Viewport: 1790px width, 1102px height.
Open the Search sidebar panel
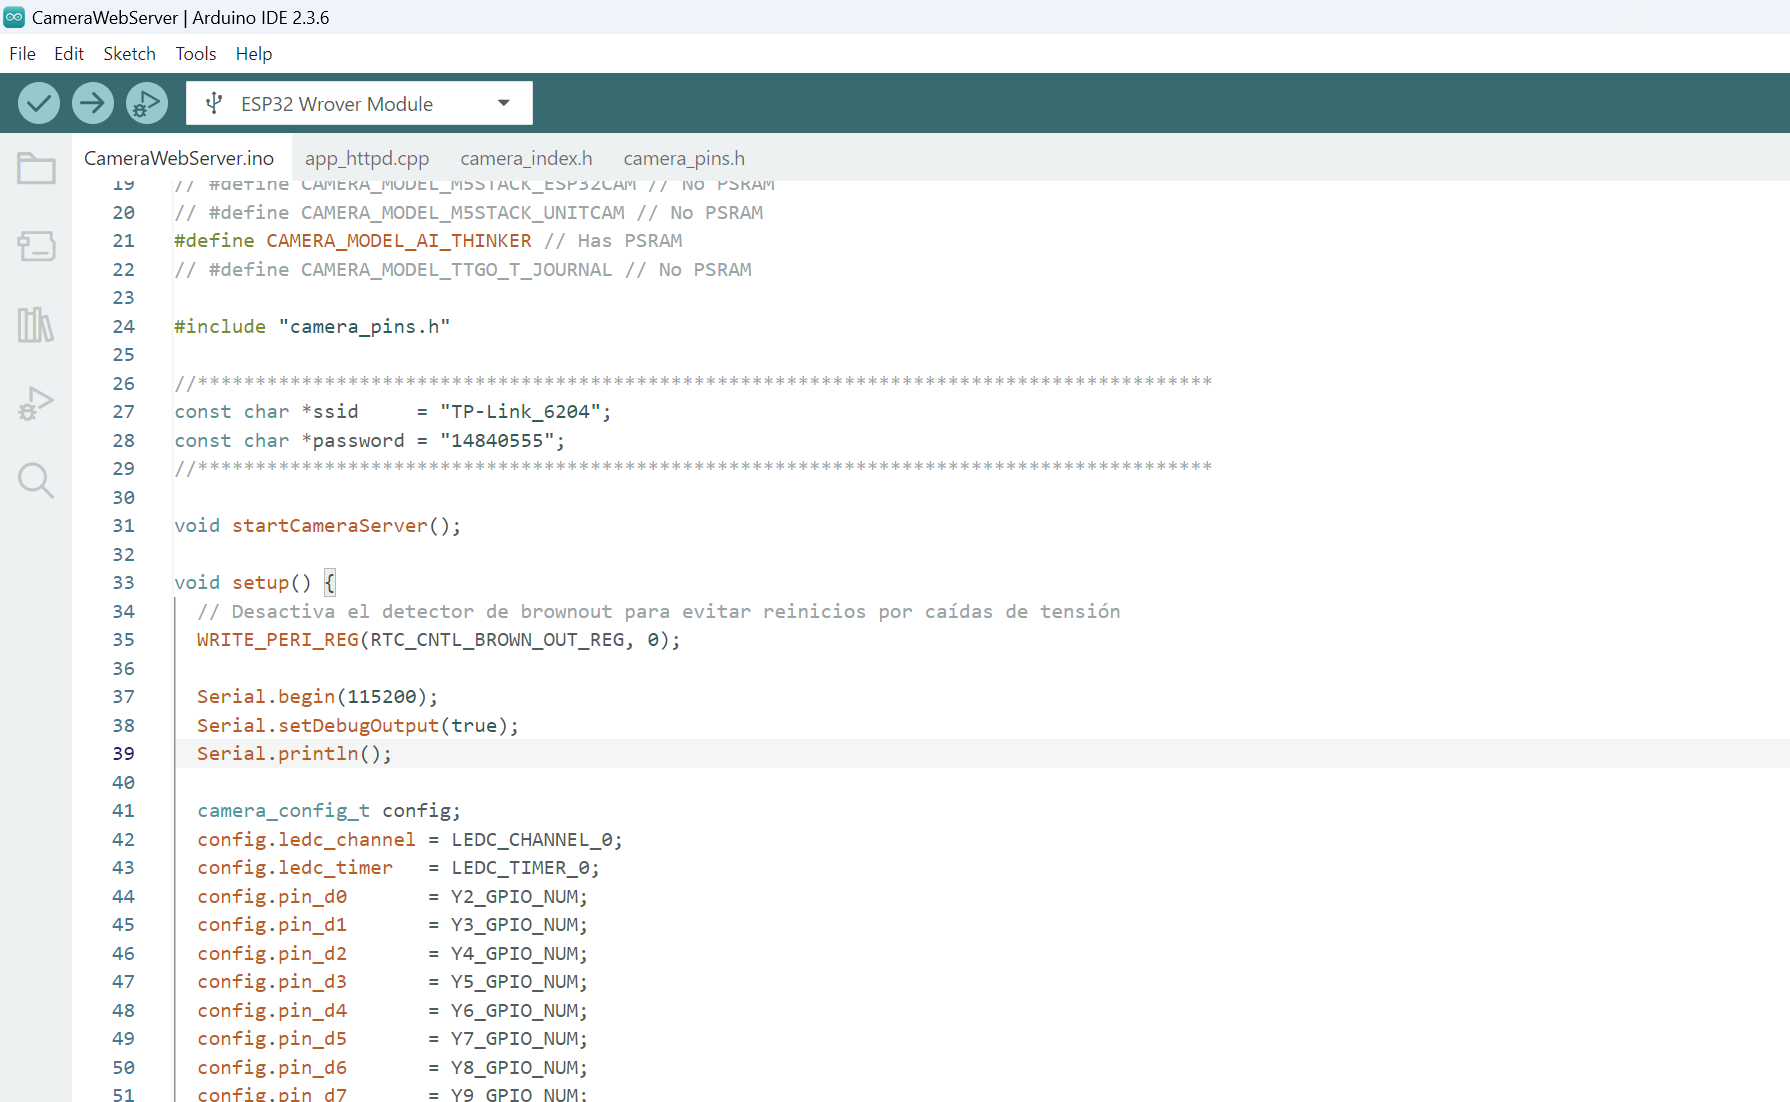(x=36, y=481)
